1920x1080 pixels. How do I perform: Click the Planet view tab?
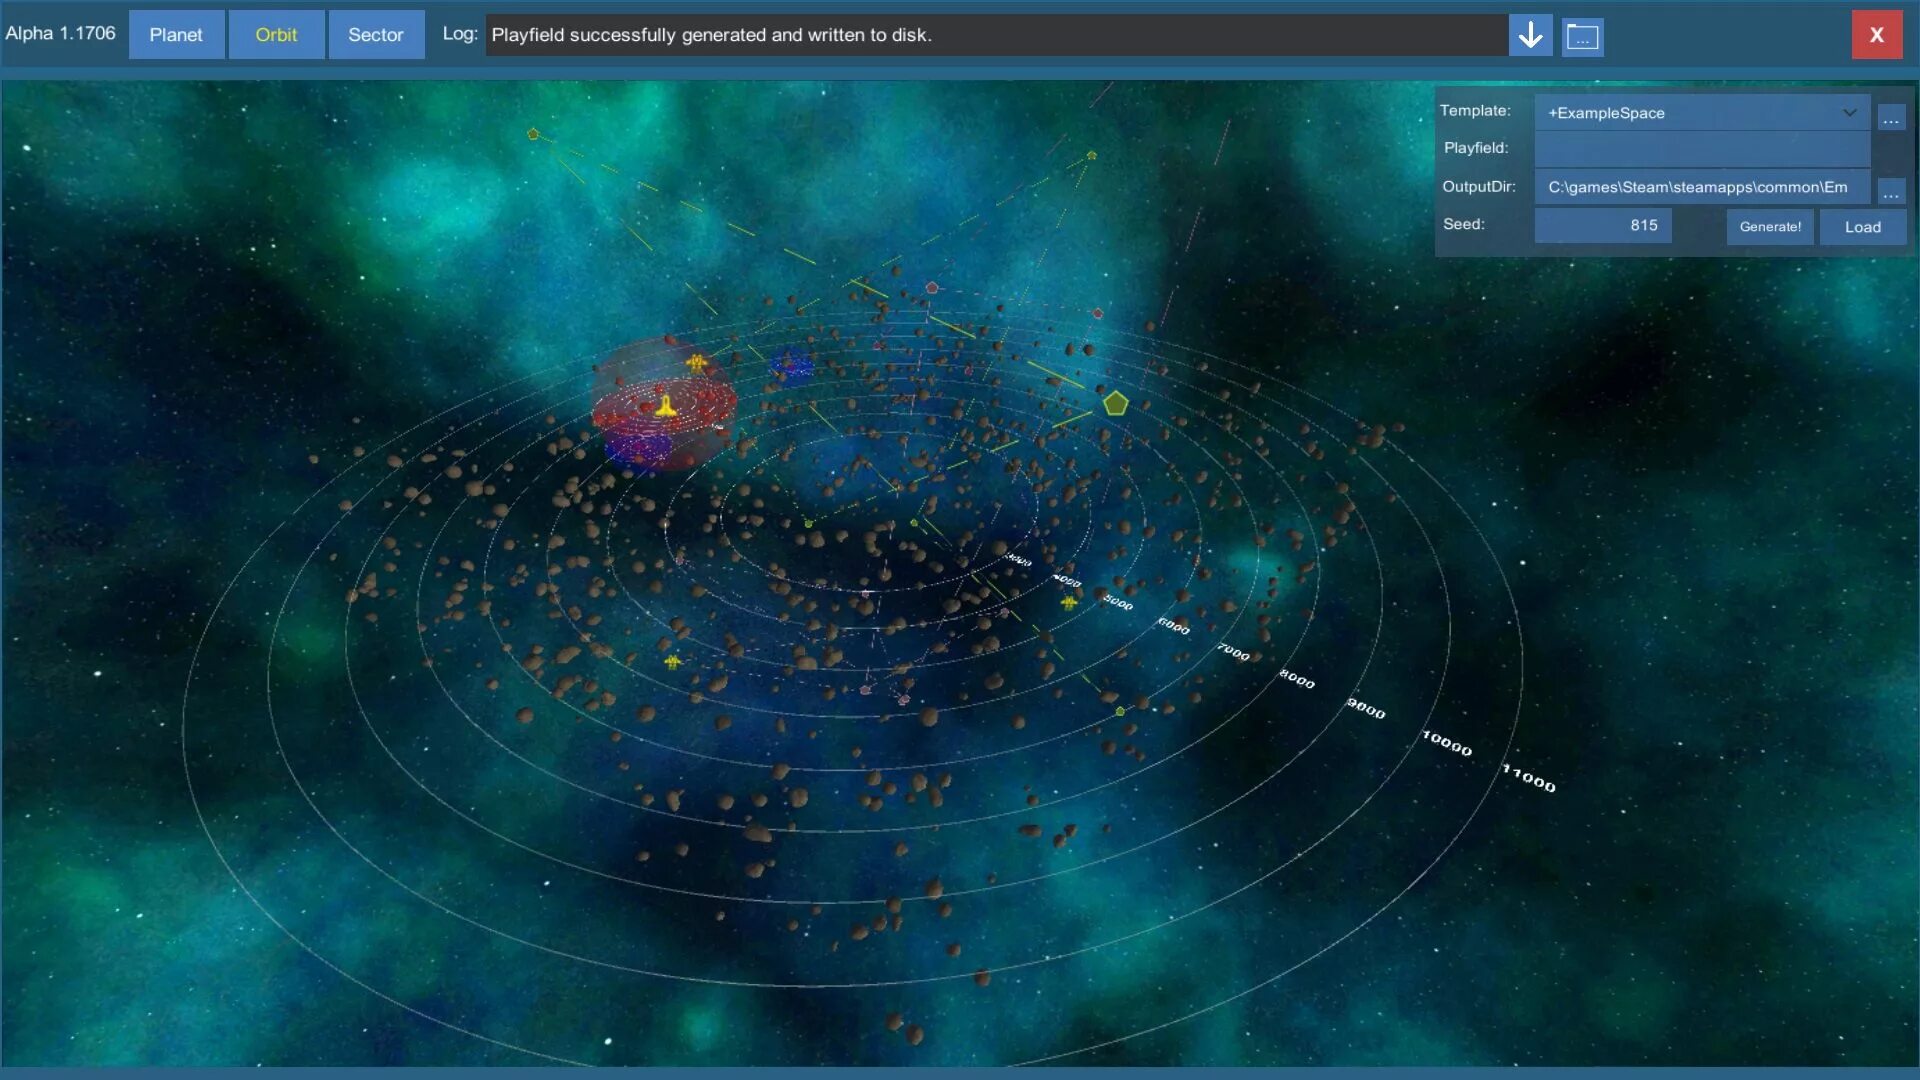click(x=175, y=34)
